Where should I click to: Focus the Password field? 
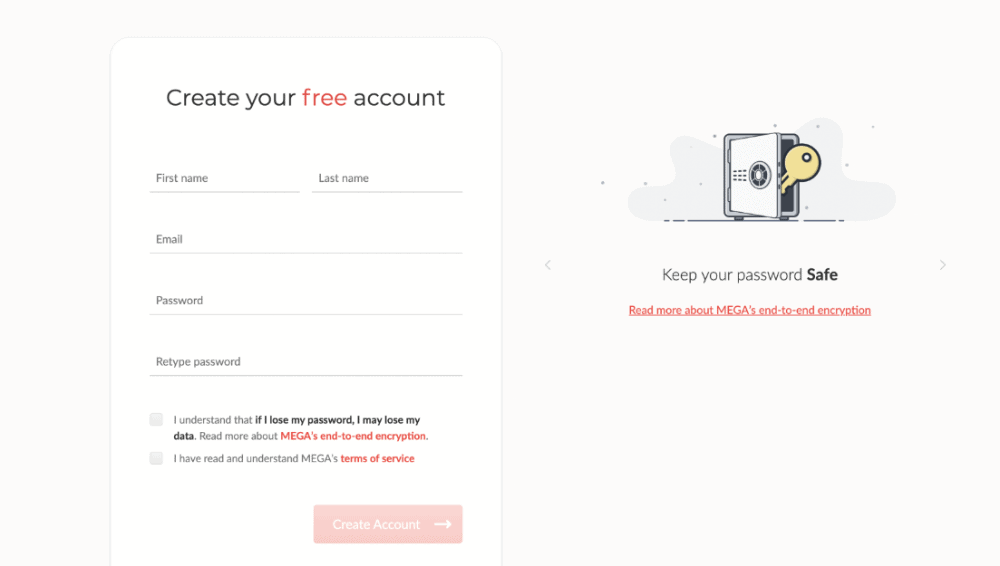point(306,301)
